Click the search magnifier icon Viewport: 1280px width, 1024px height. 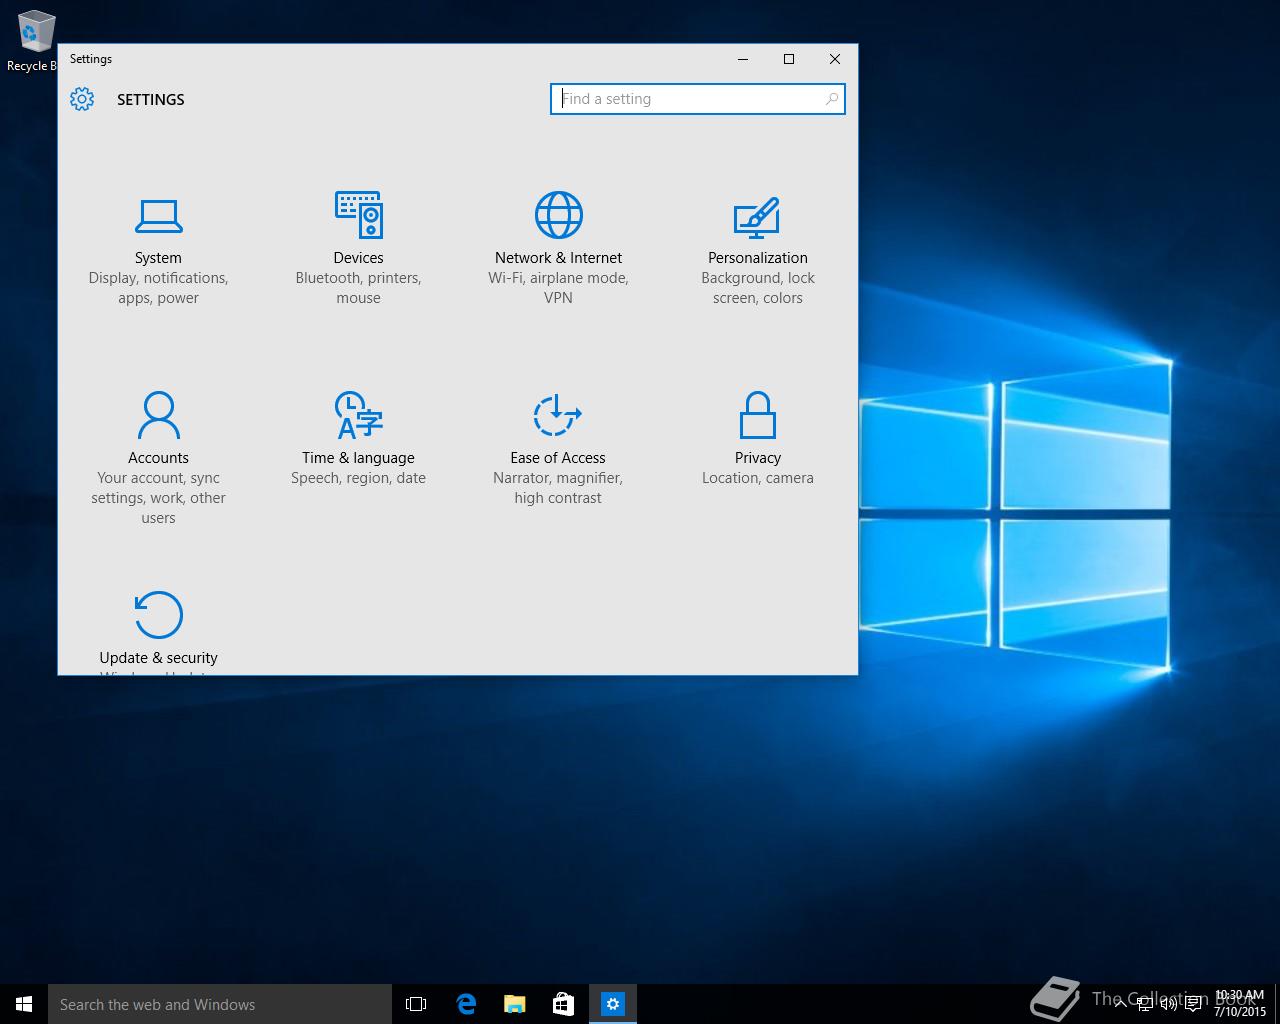coord(831,99)
